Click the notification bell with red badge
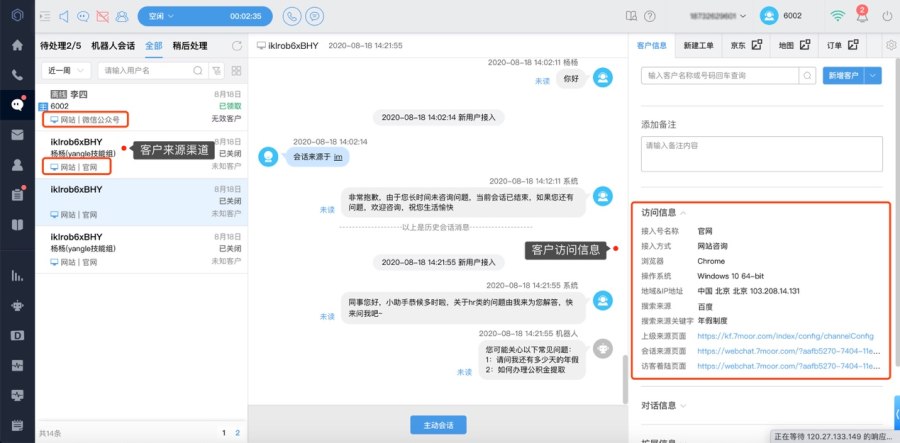Viewport: 900px width, 443px height. click(x=861, y=16)
